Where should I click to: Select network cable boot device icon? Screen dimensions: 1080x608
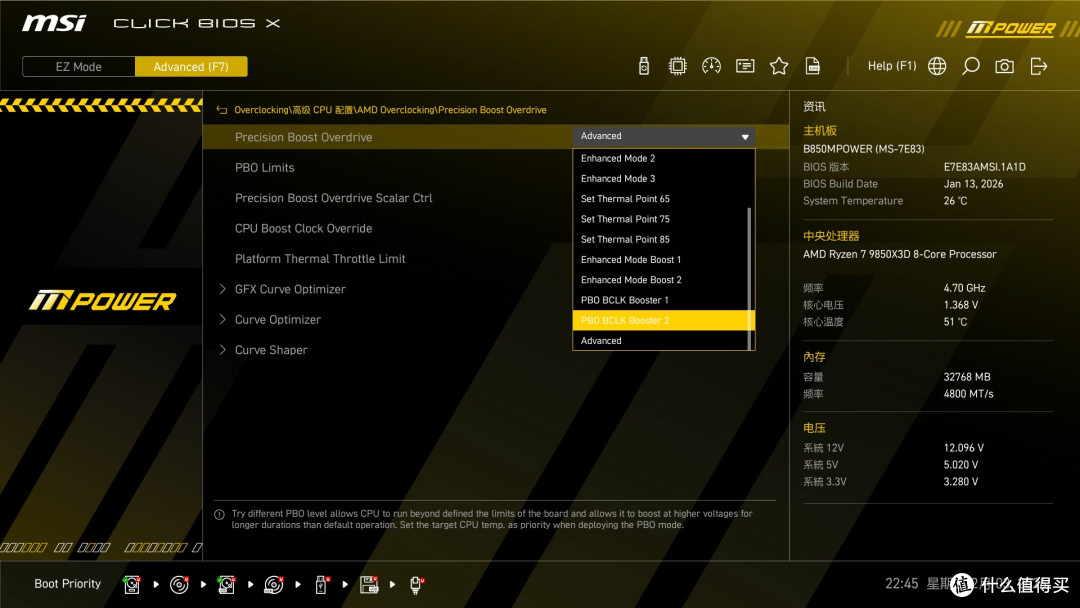coord(416,585)
